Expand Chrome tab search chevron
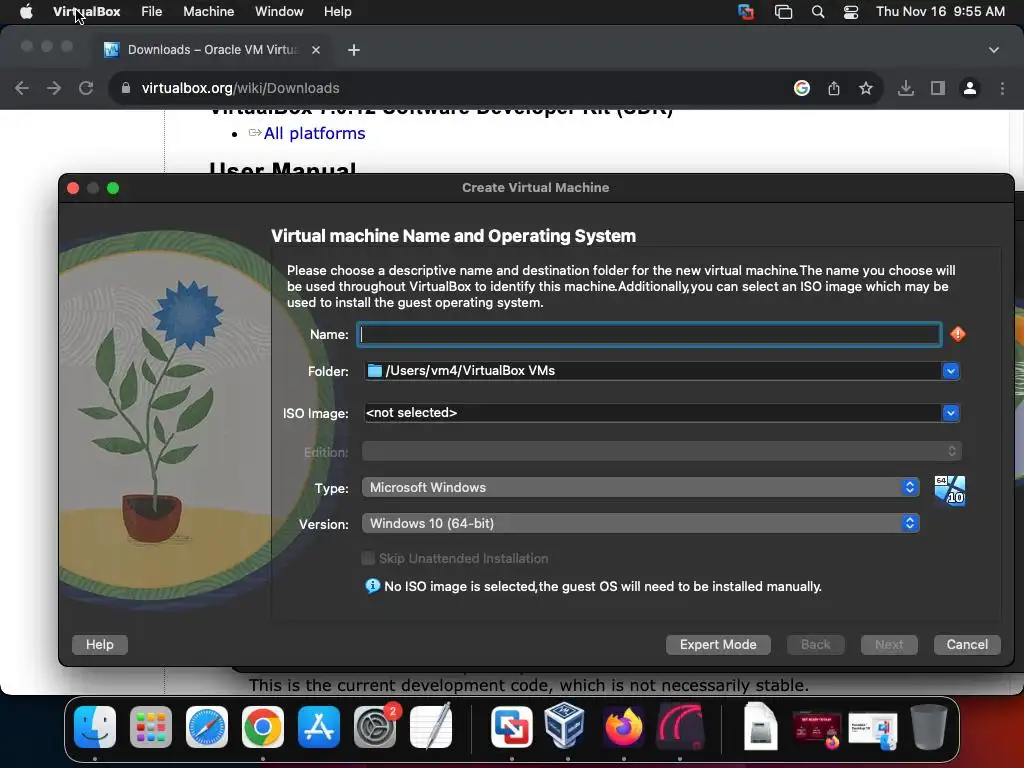The height and width of the screenshot is (768, 1024). pyautogui.click(x=994, y=50)
